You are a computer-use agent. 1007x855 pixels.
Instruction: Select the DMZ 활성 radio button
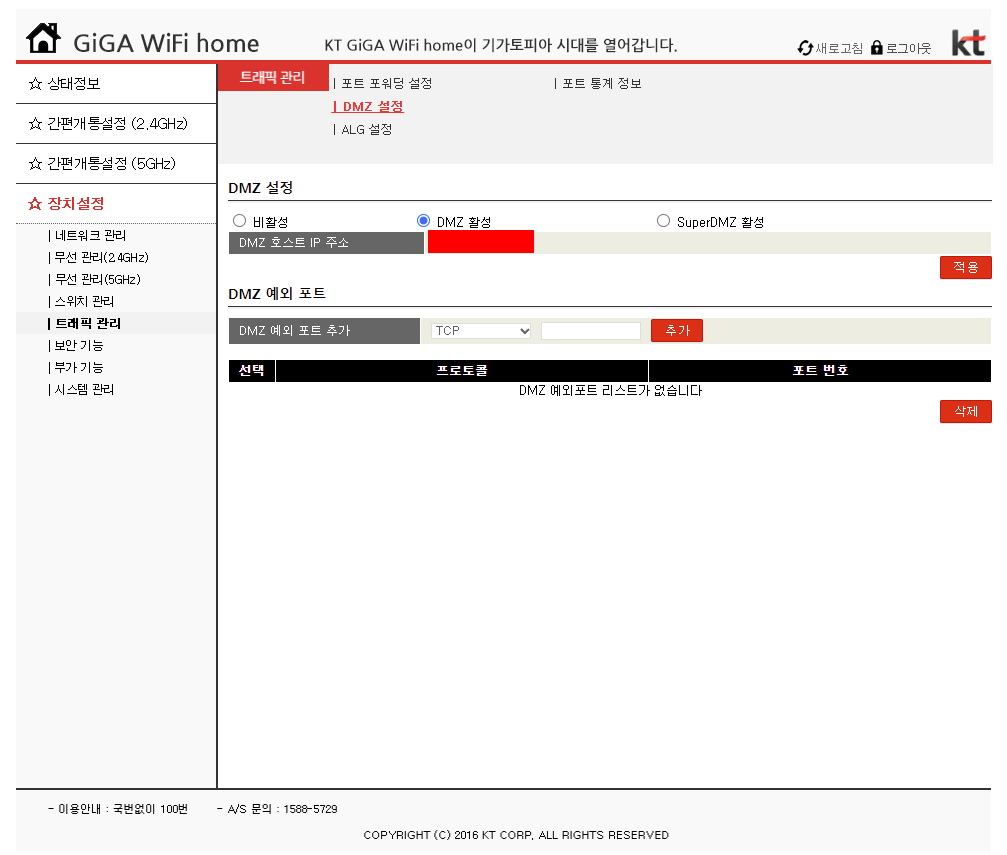pyautogui.click(x=423, y=221)
